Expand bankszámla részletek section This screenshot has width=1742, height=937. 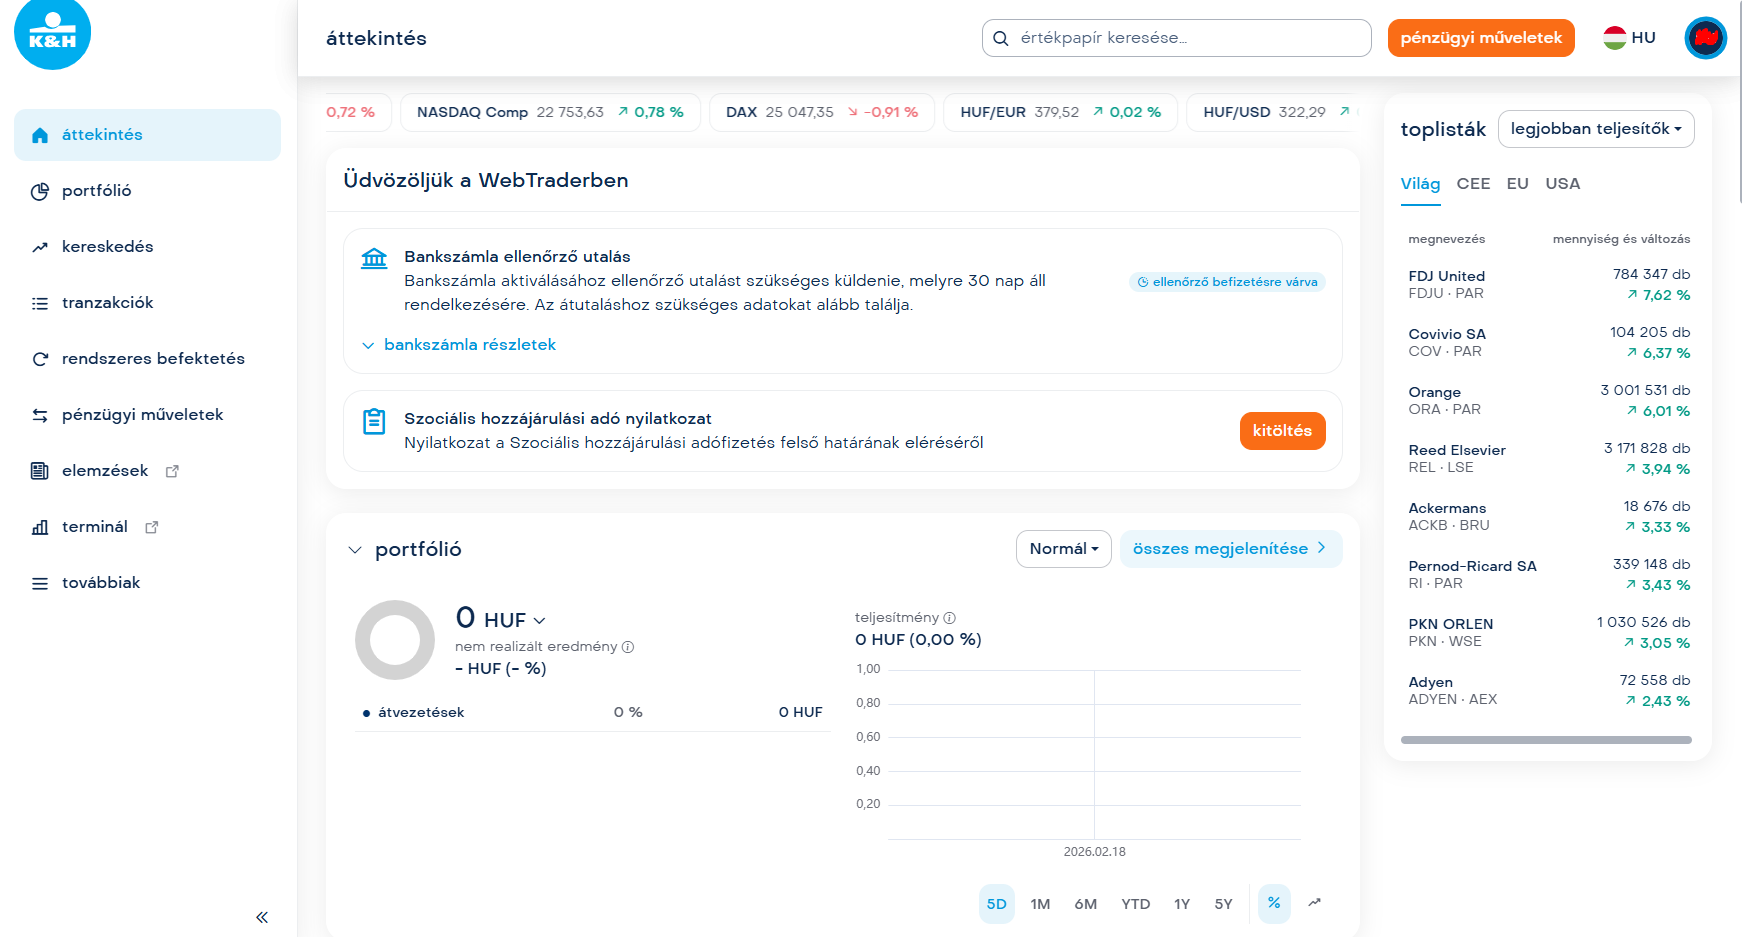coord(469,345)
